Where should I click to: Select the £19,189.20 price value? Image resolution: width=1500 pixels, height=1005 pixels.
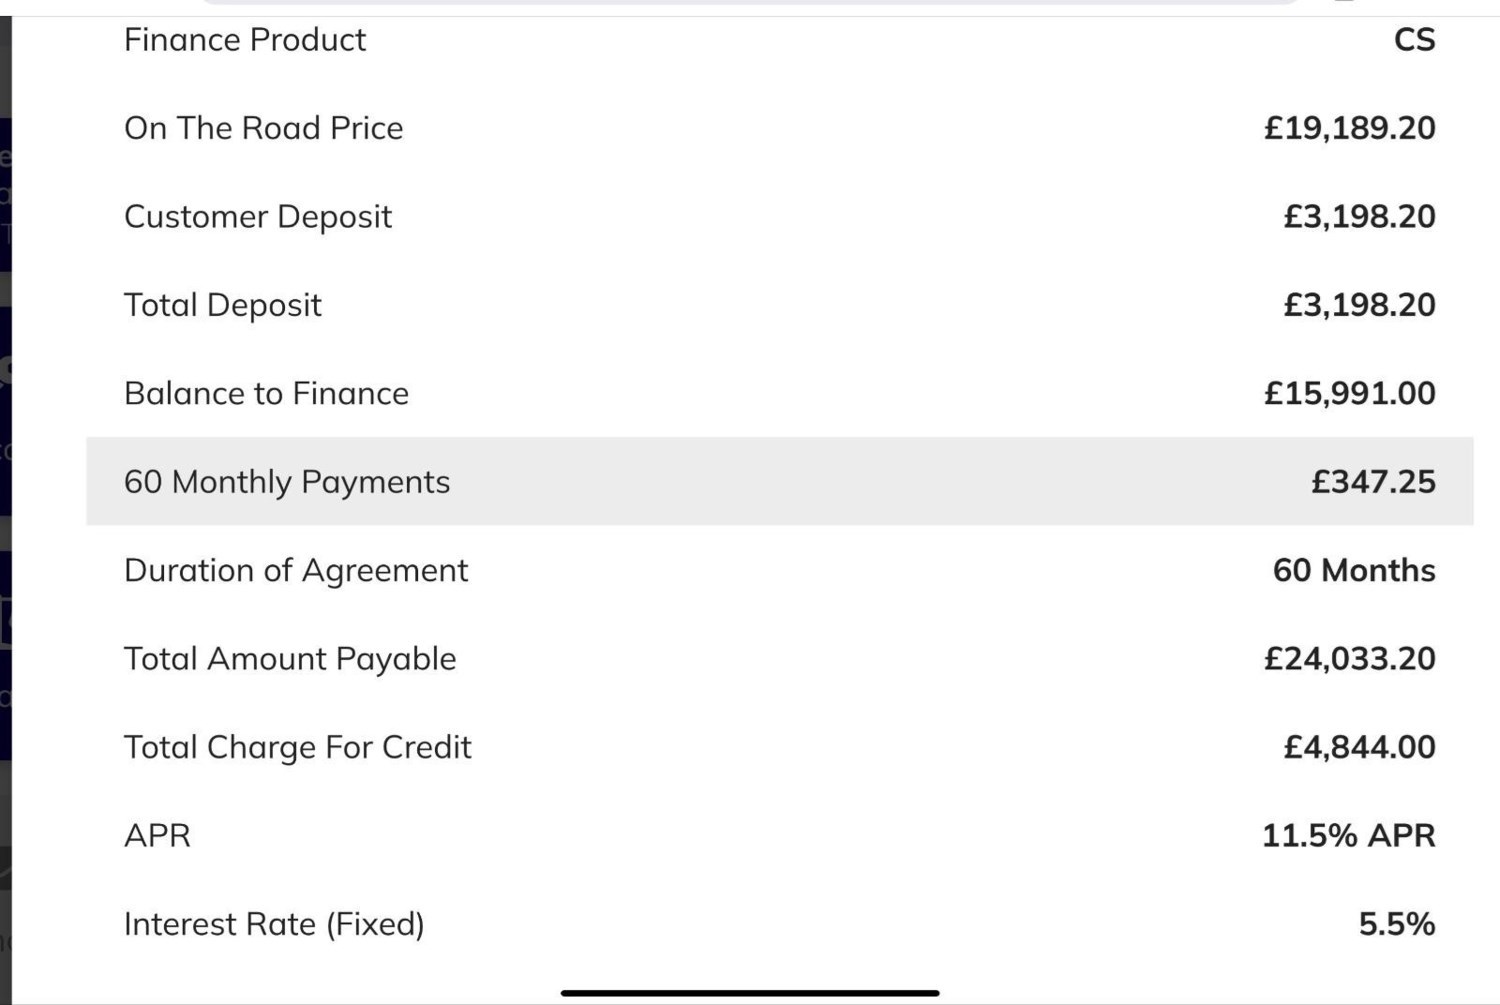click(x=1349, y=128)
